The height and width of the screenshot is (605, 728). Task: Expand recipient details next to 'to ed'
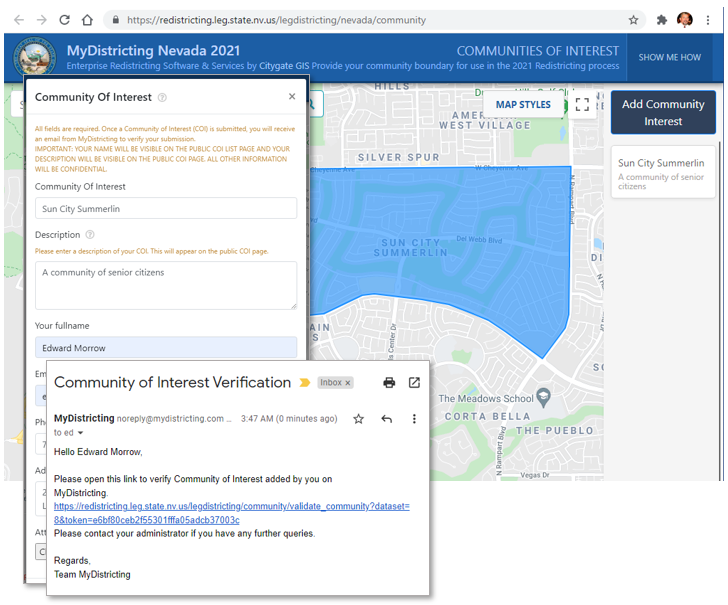click(x=81, y=433)
